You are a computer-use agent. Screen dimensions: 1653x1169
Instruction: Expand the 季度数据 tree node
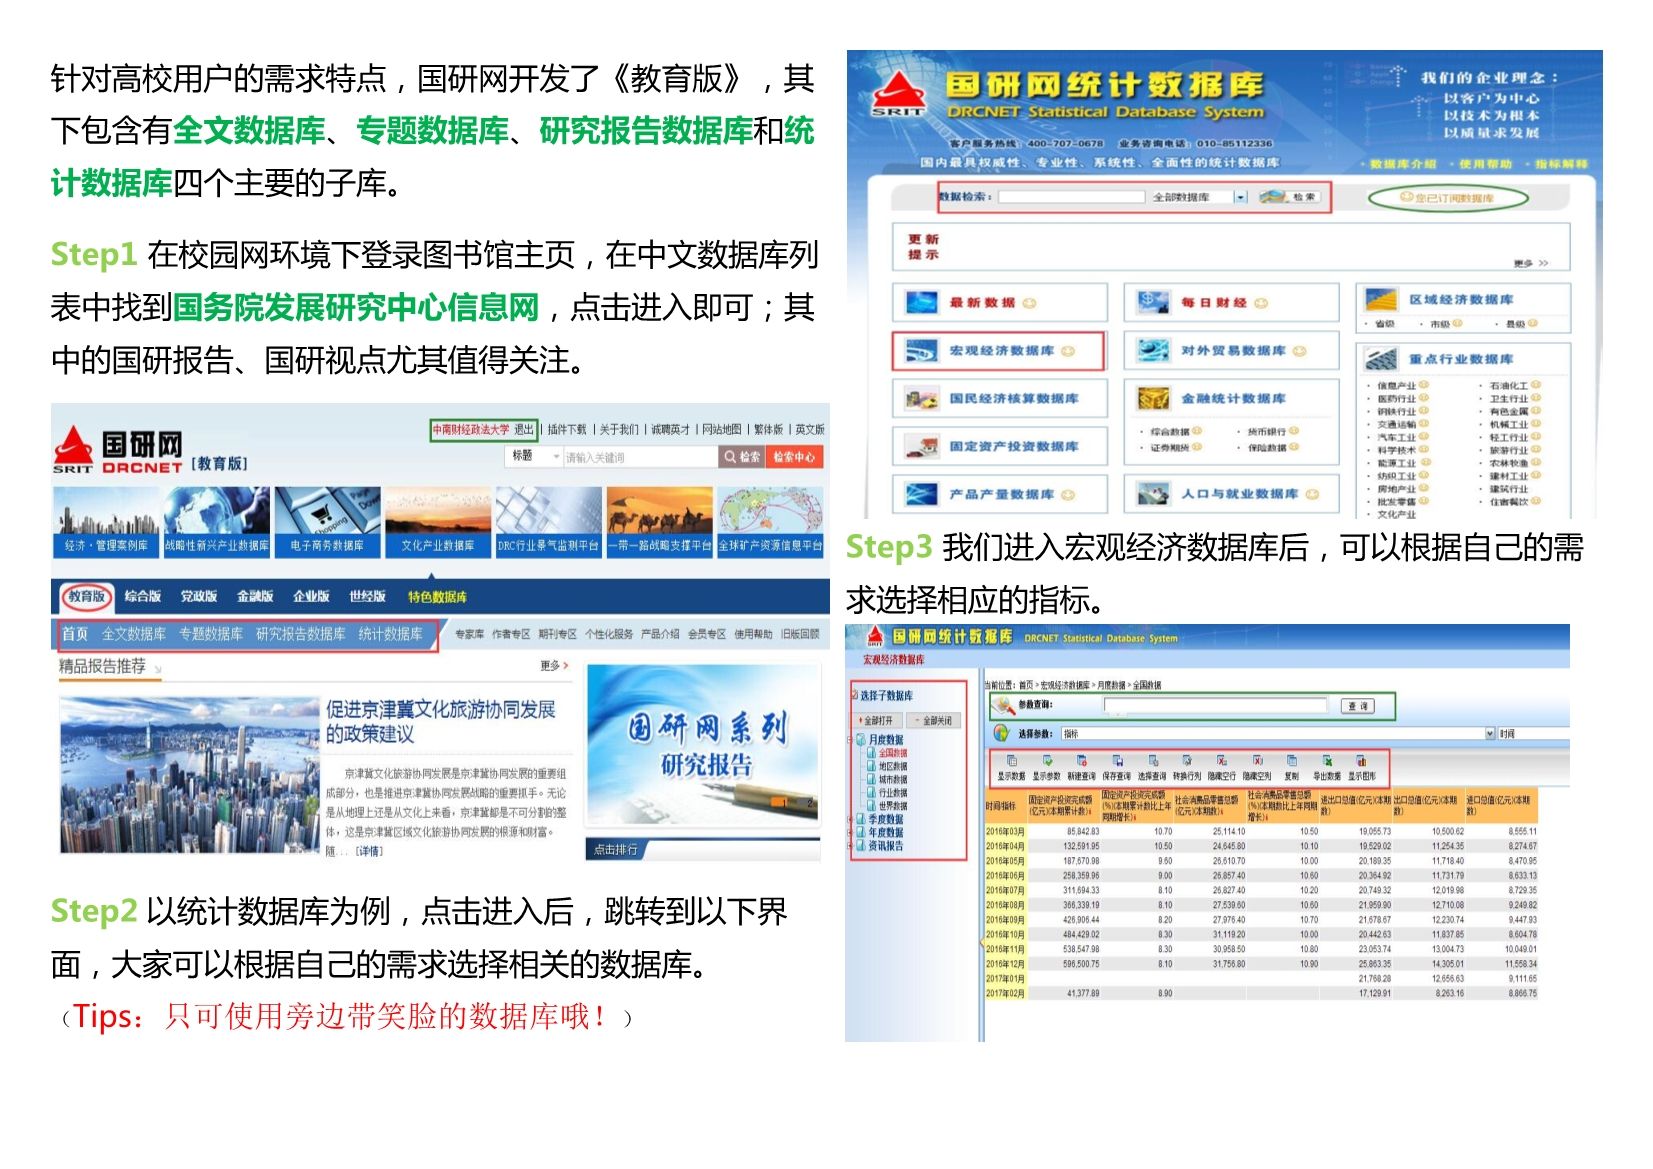coord(852,819)
